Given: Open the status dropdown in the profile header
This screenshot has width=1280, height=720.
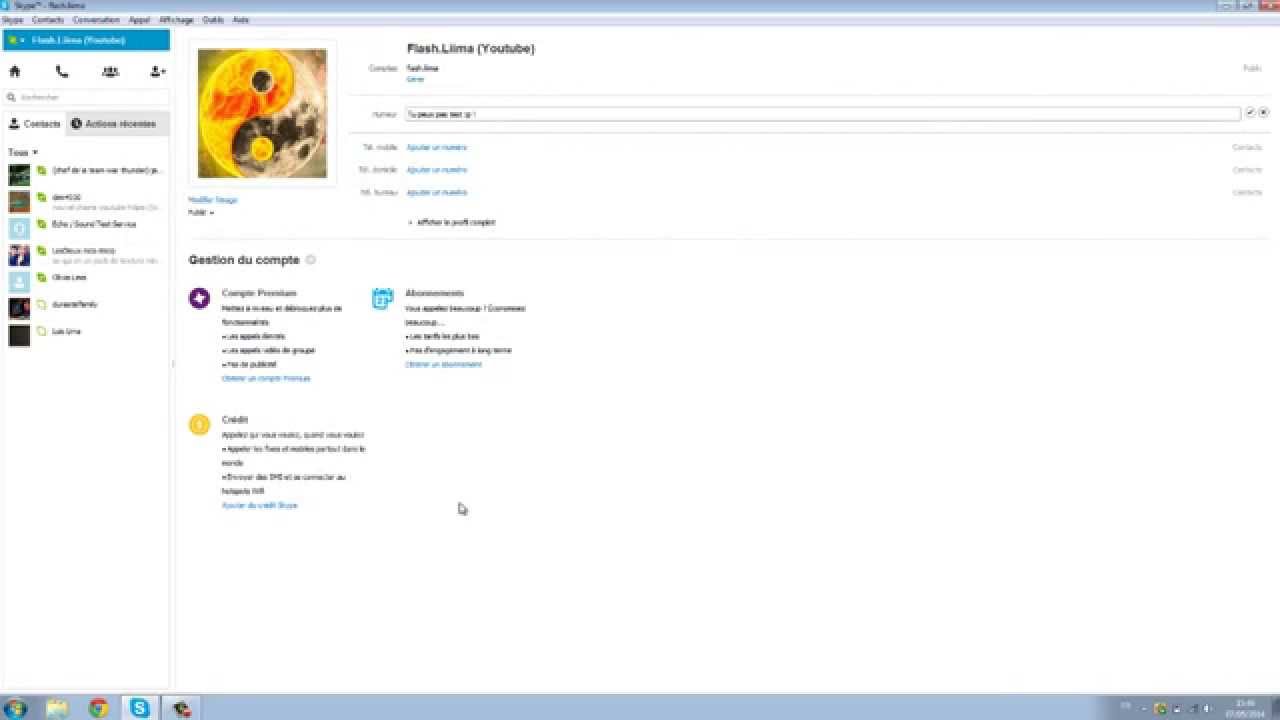Looking at the screenshot, I should coord(14,40).
